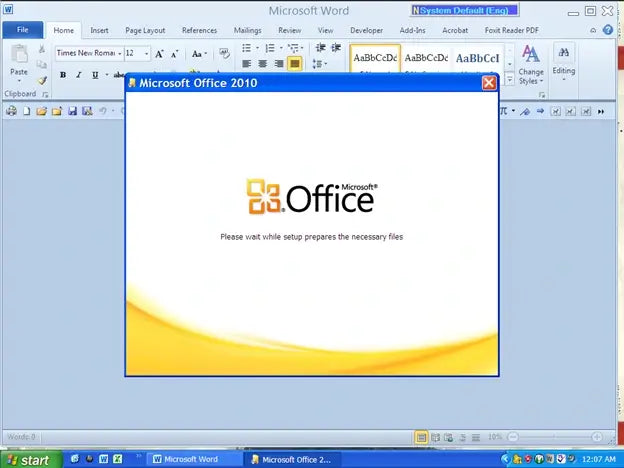Open the font size dropdown showing 12

tap(146, 54)
